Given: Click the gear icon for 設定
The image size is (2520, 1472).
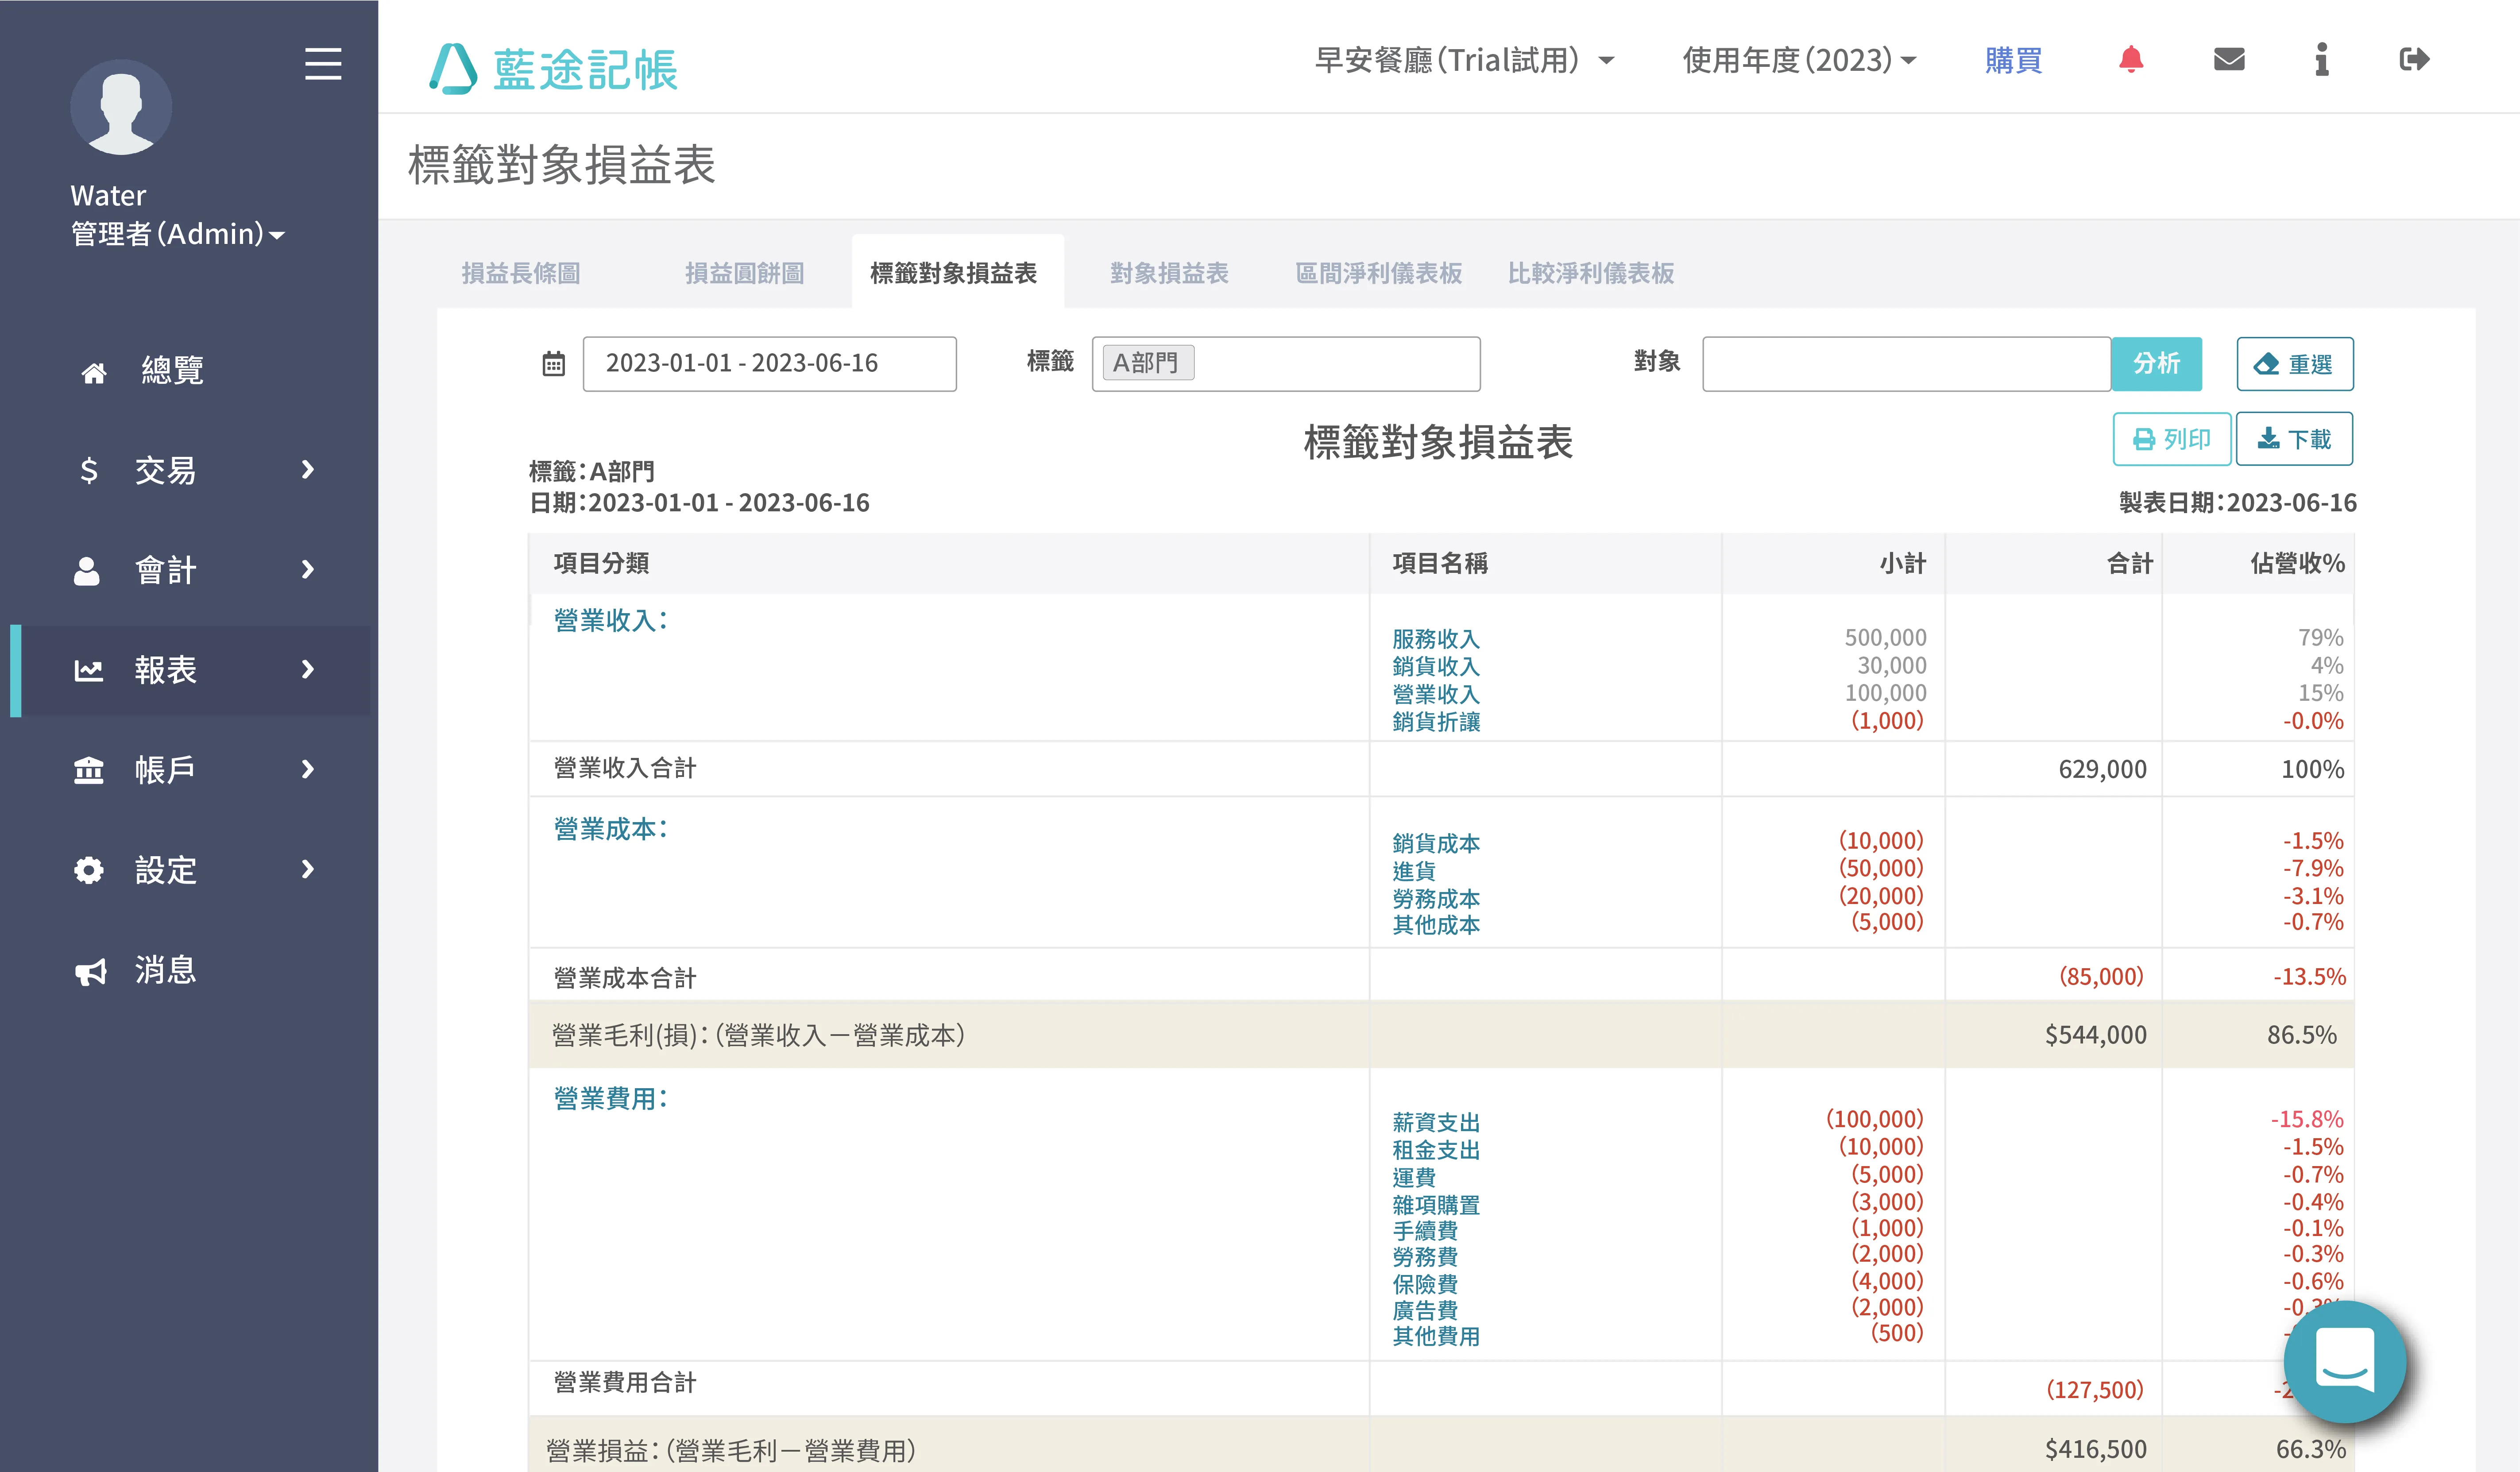Looking at the screenshot, I should coord(89,870).
